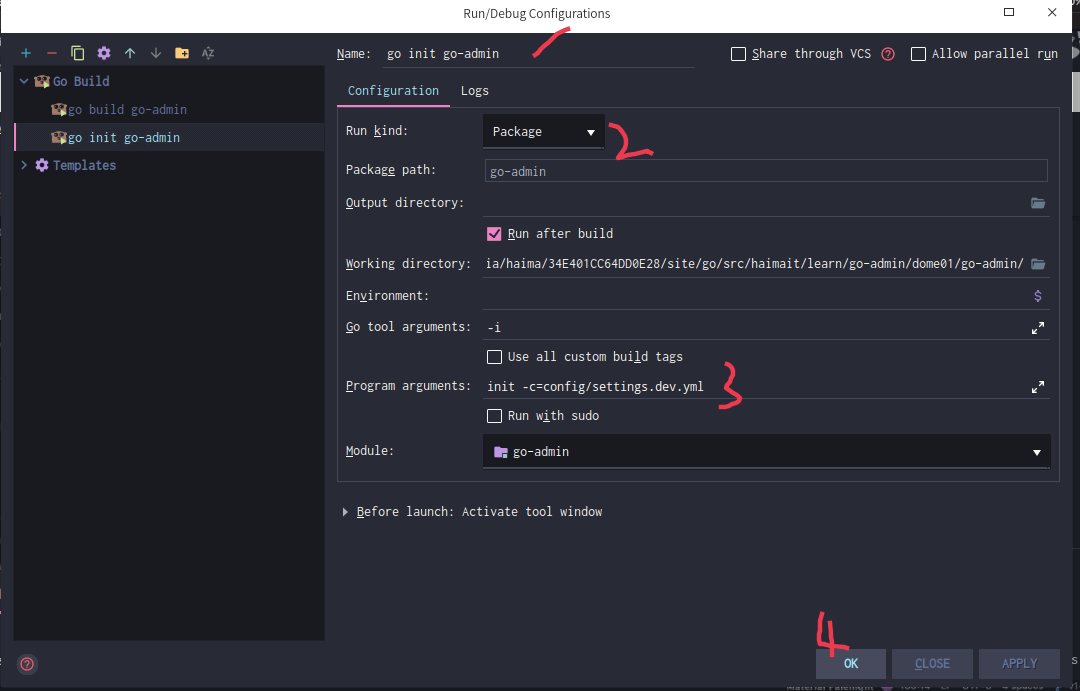The width and height of the screenshot is (1080, 691).
Task: Expand the Templates tree node
Action: pyautogui.click(x=24, y=165)
